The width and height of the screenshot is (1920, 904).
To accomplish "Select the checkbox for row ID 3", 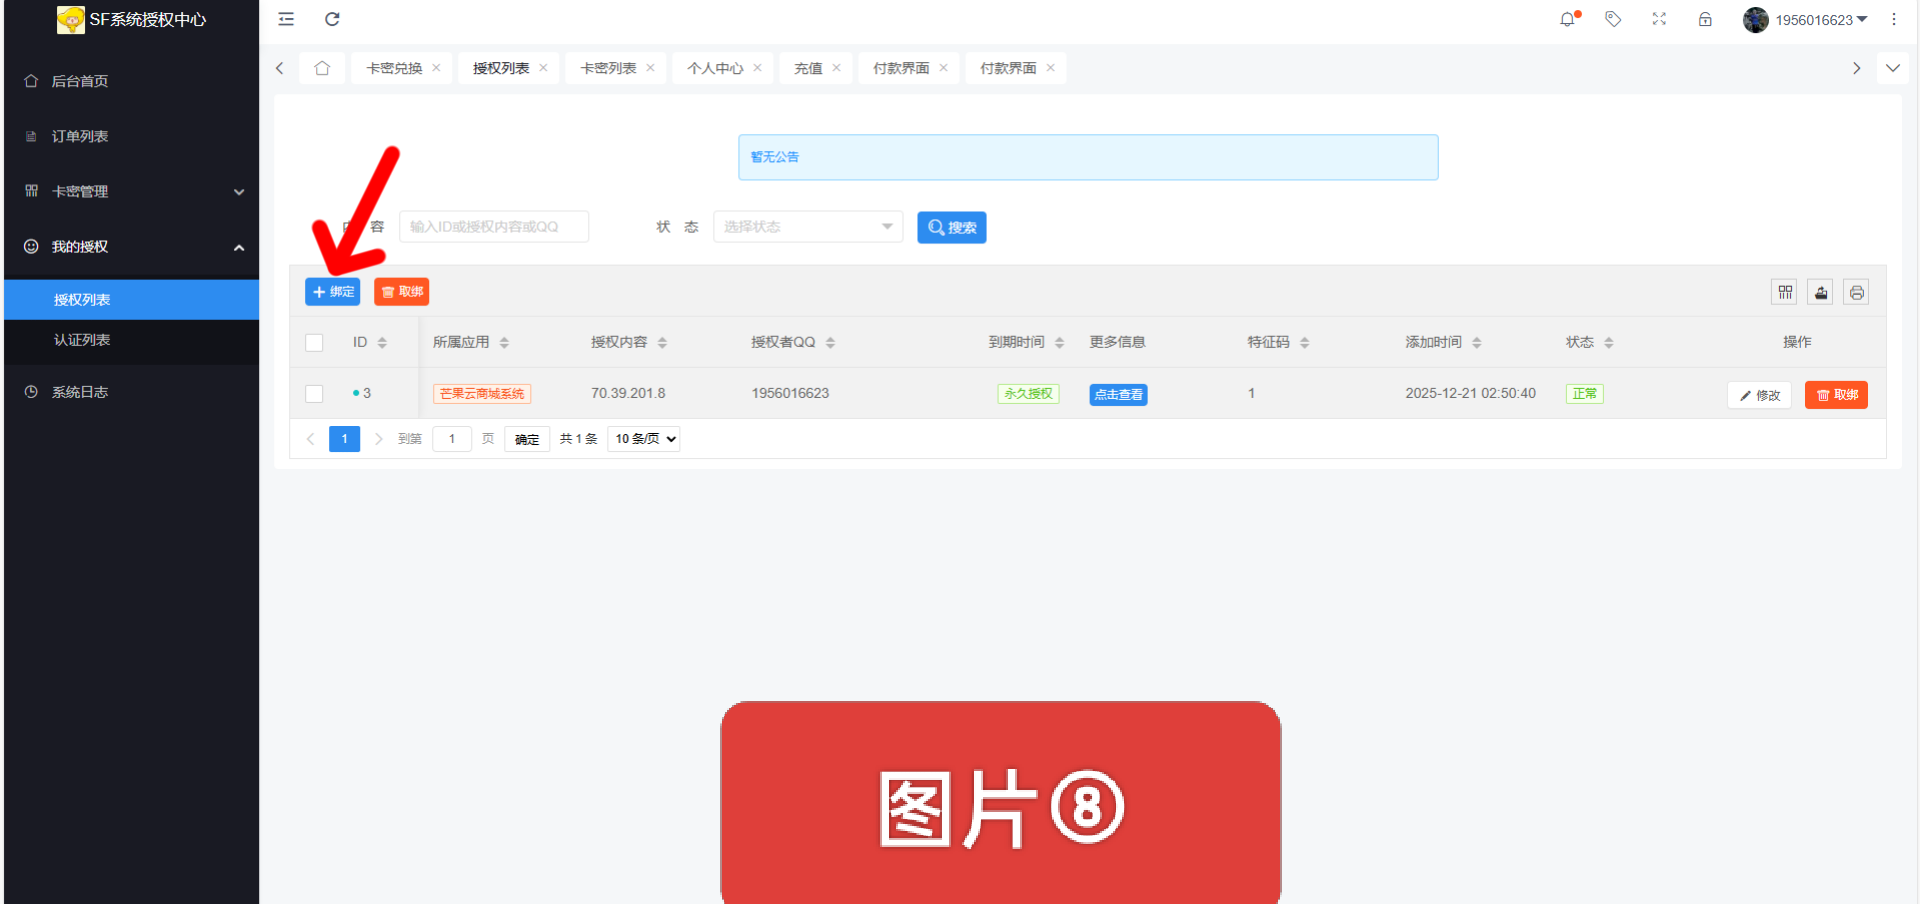I will coord(314,394).
